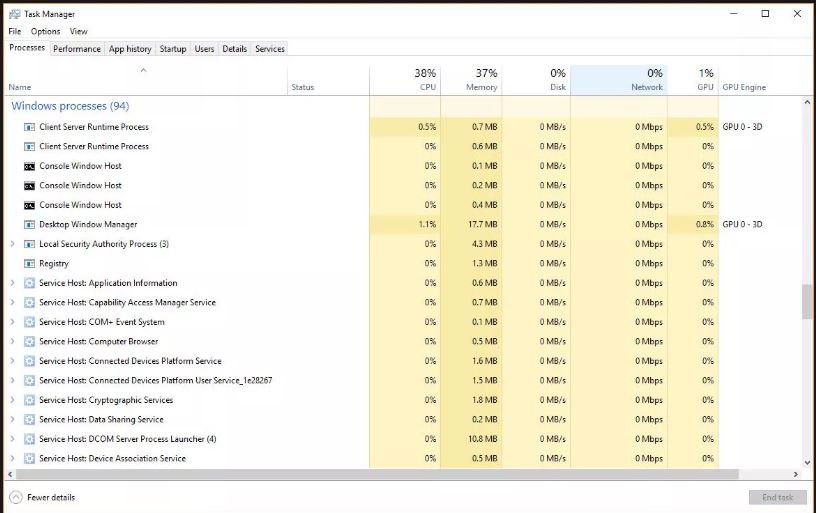Click the 4.3 MB memory value
The height and width of the screenshot is (513, 816).
coord(484,244)
